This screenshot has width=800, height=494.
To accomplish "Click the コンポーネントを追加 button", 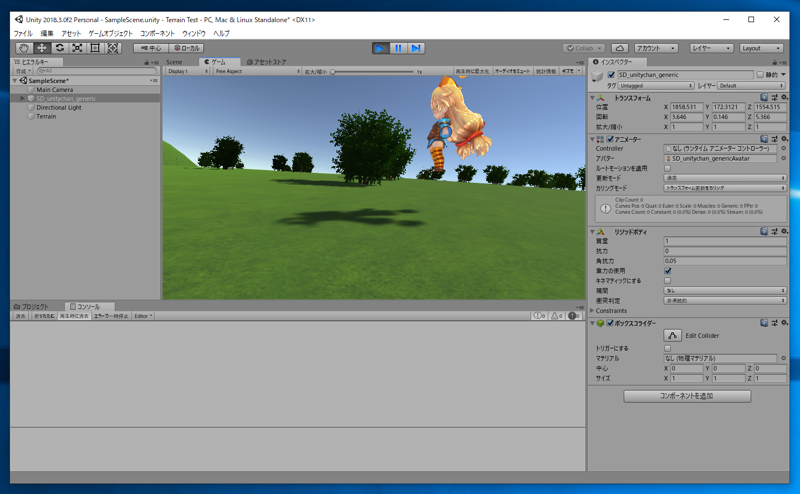I will (687, 396).
